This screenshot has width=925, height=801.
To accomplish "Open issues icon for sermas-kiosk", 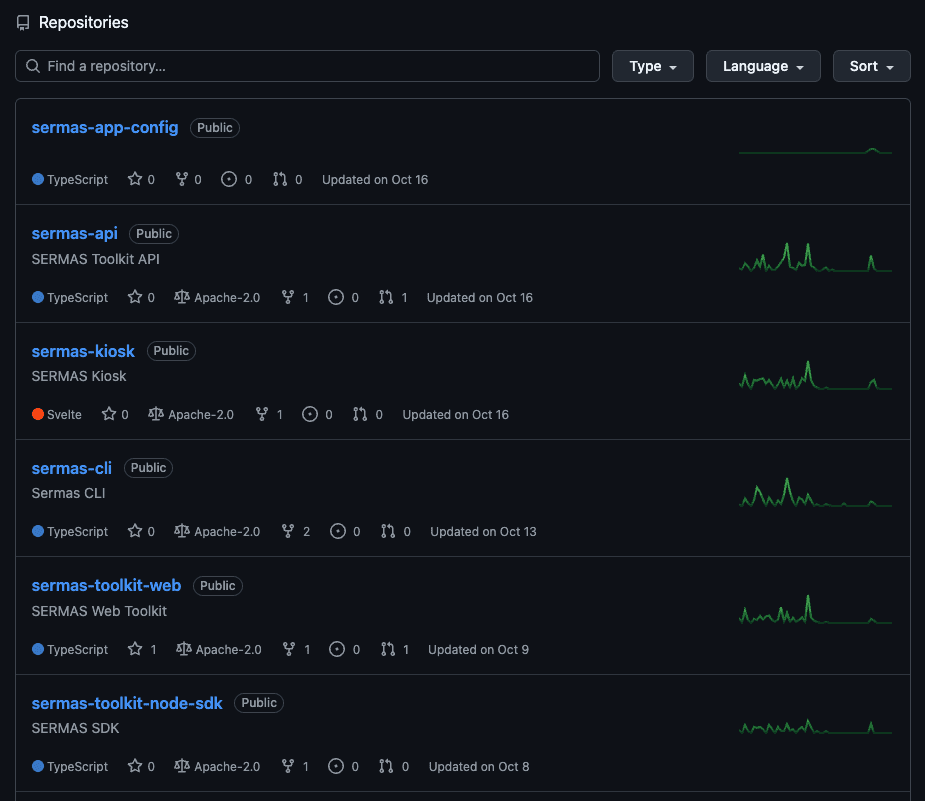I will [x=311, y=413].
